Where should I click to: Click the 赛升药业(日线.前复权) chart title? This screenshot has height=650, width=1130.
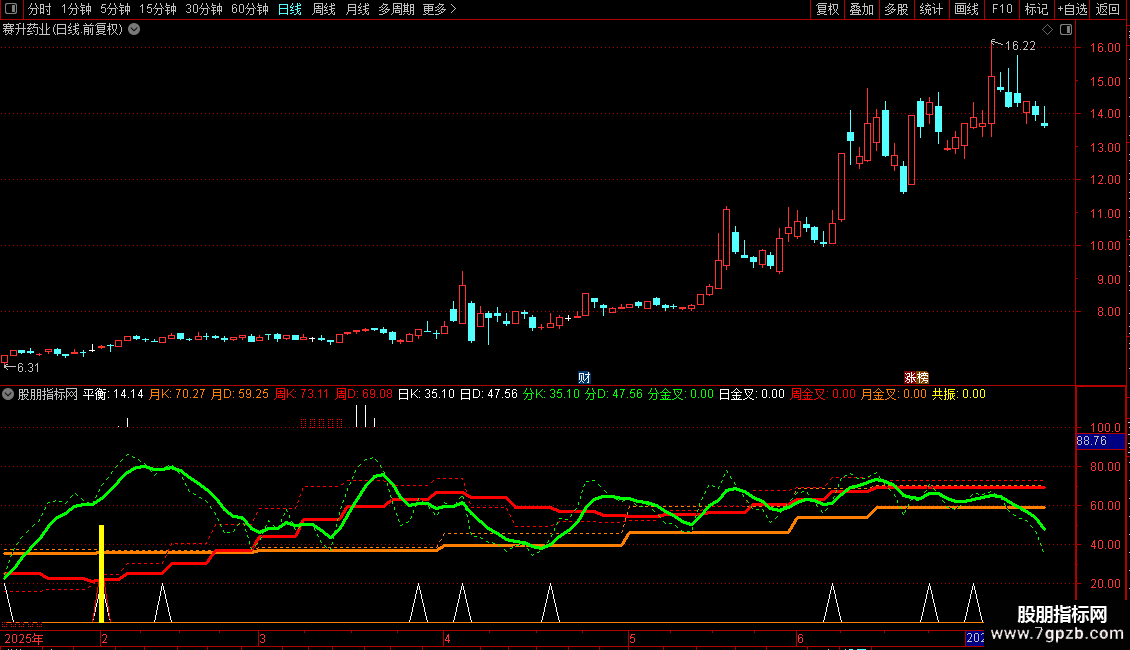62,30
